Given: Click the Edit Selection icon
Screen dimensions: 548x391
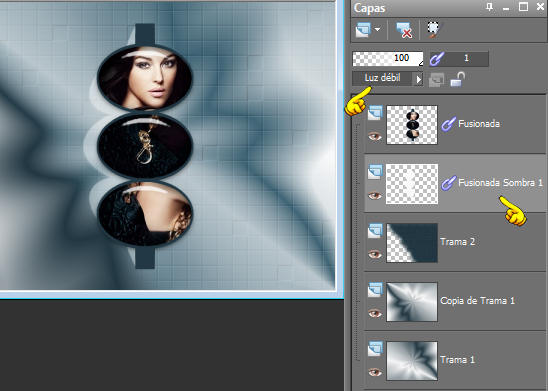Looking at the screenshot, I should pos(435,30).
